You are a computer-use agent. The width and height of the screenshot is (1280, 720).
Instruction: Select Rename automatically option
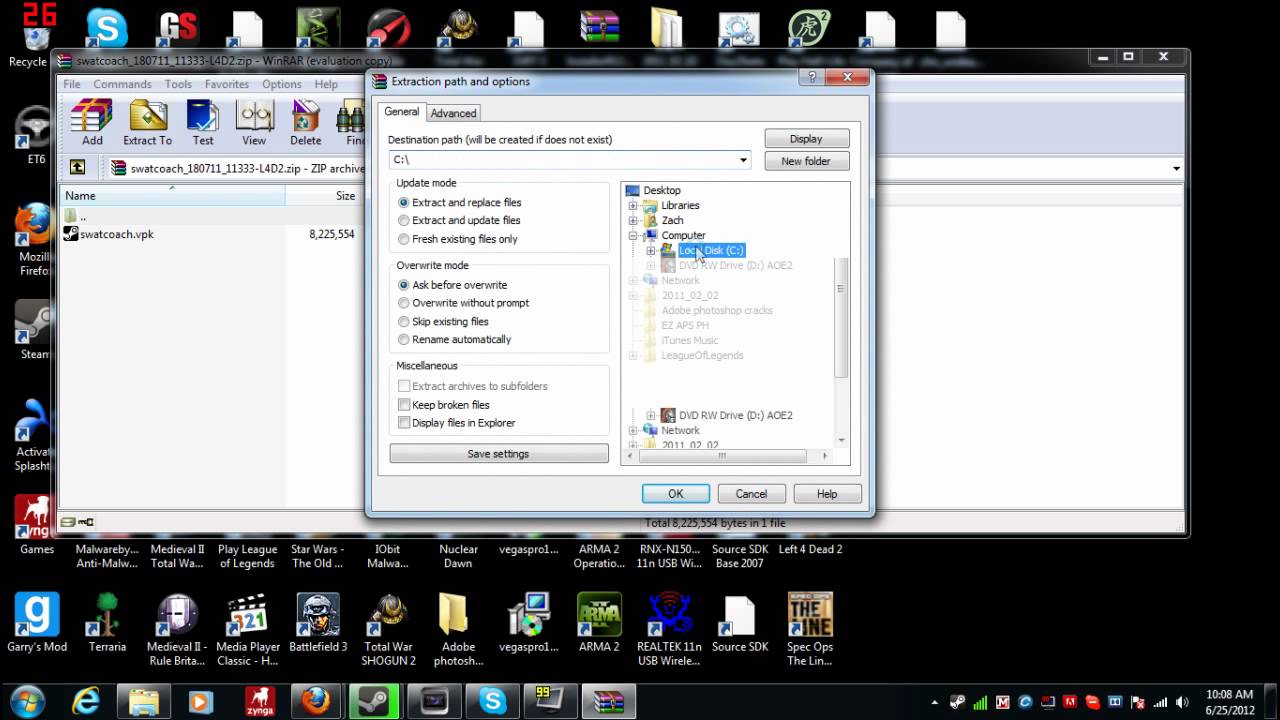pyautogui.click(x=455, y=340)
